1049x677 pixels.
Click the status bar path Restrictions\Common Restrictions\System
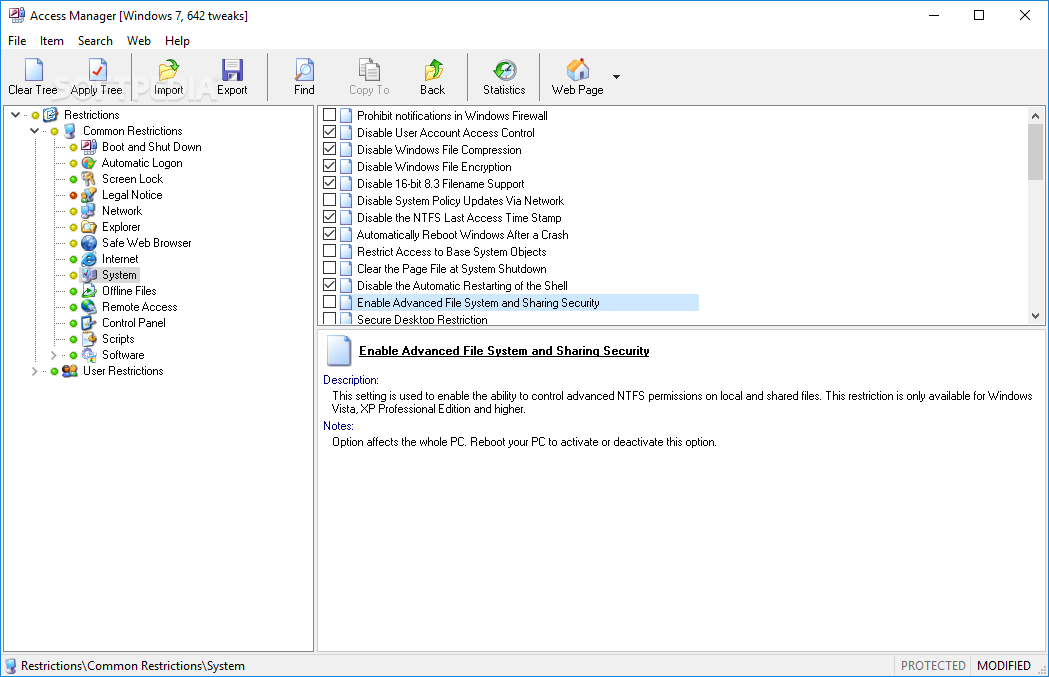click(132, 666)
